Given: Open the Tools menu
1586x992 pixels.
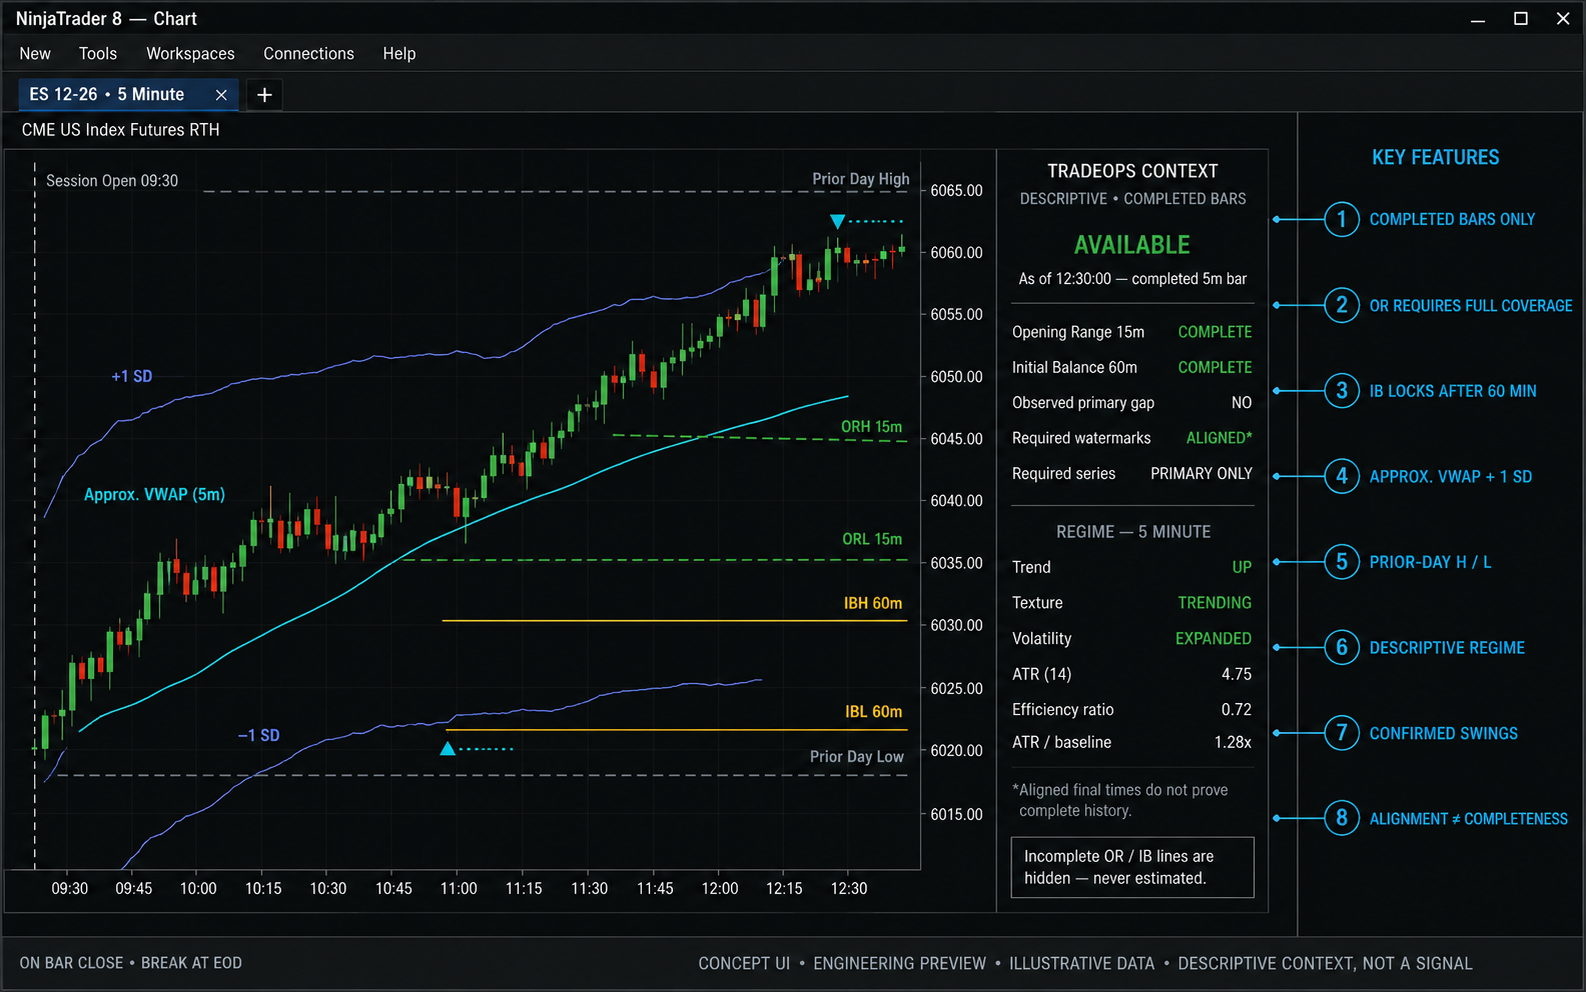Looking at the screenshot, I should [x=98, y=54].
